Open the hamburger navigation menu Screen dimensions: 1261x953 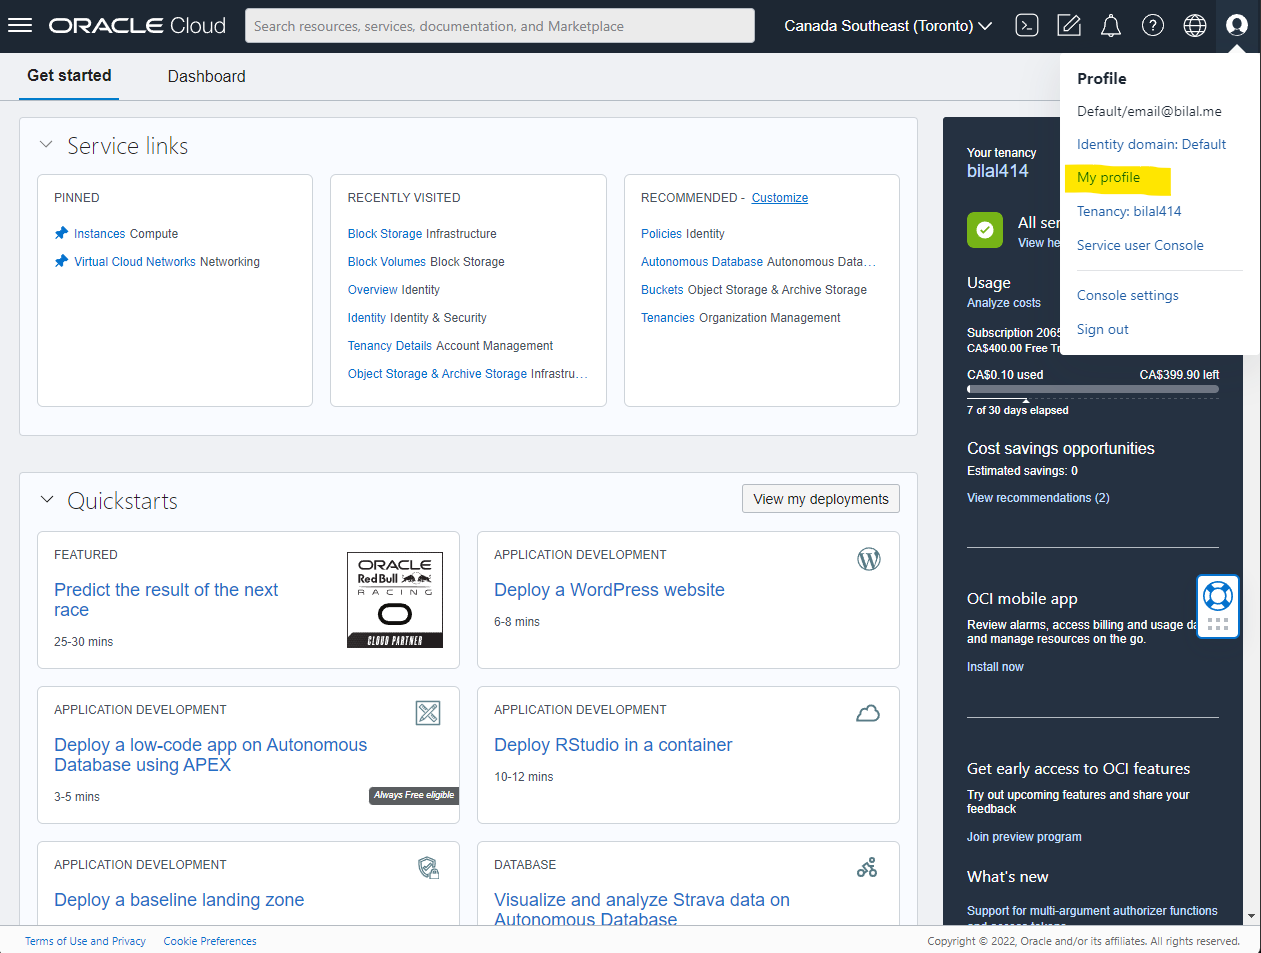(x=20, y=25)
